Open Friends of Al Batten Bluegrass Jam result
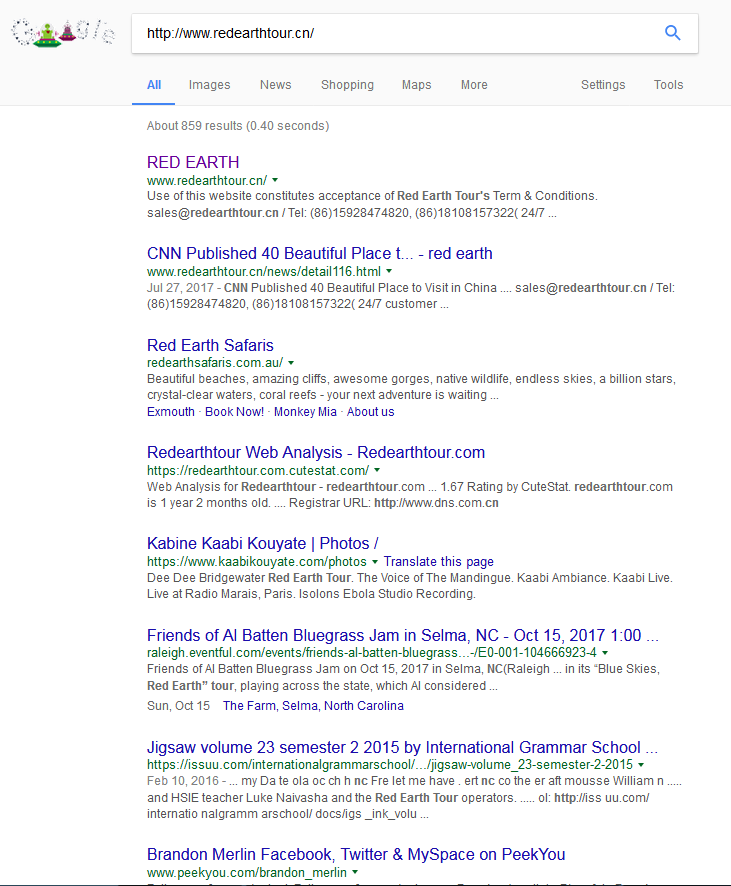Viewport: 731px width, 886px height. 403,635
